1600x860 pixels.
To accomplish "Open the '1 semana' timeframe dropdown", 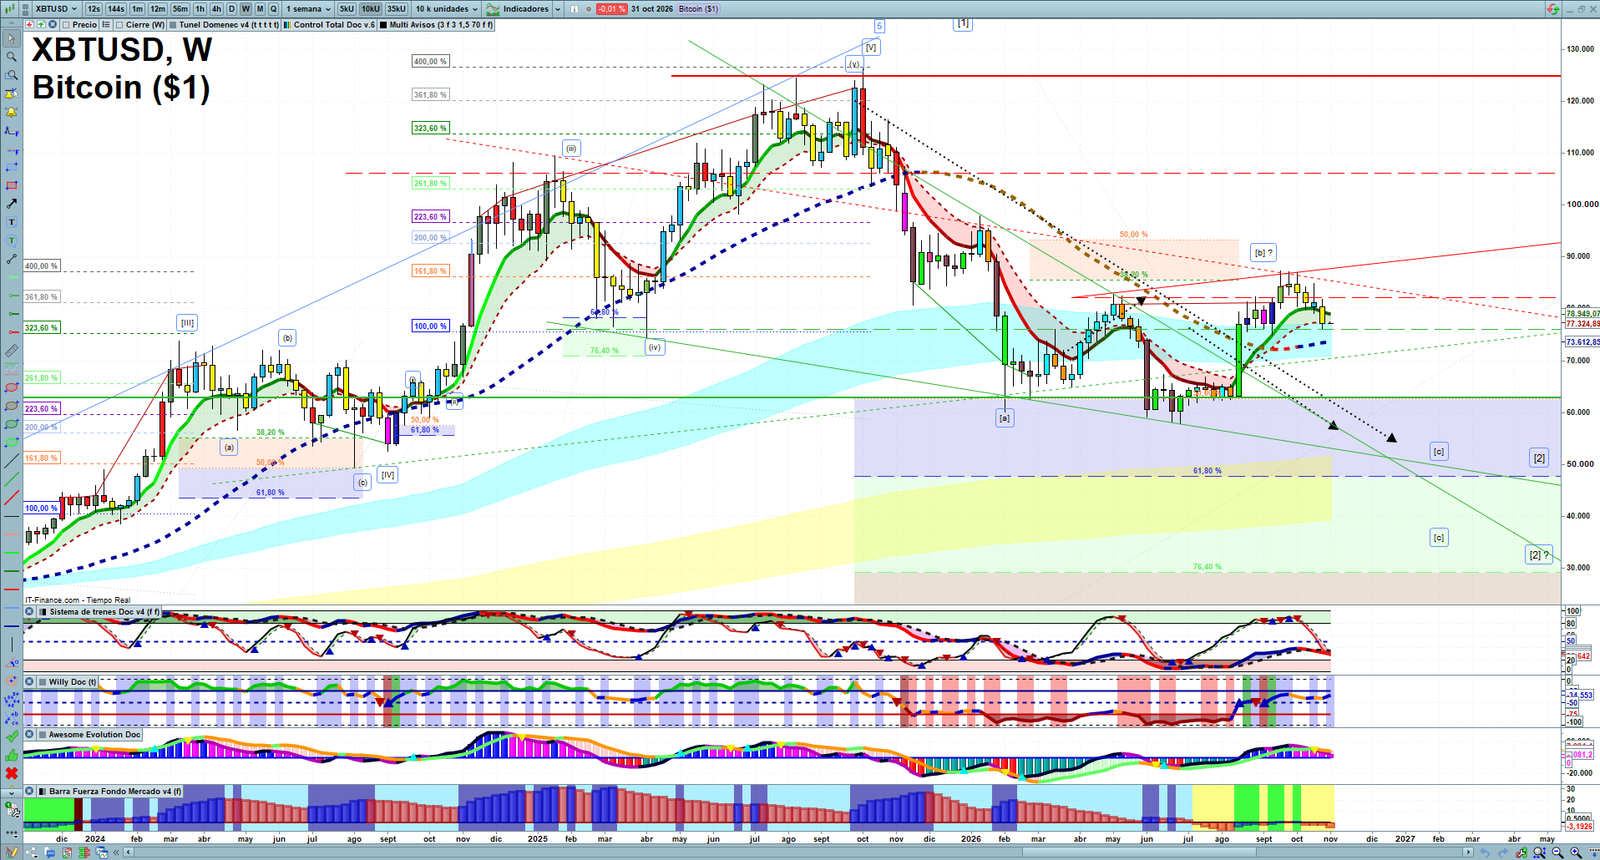I will click(308, 9).
